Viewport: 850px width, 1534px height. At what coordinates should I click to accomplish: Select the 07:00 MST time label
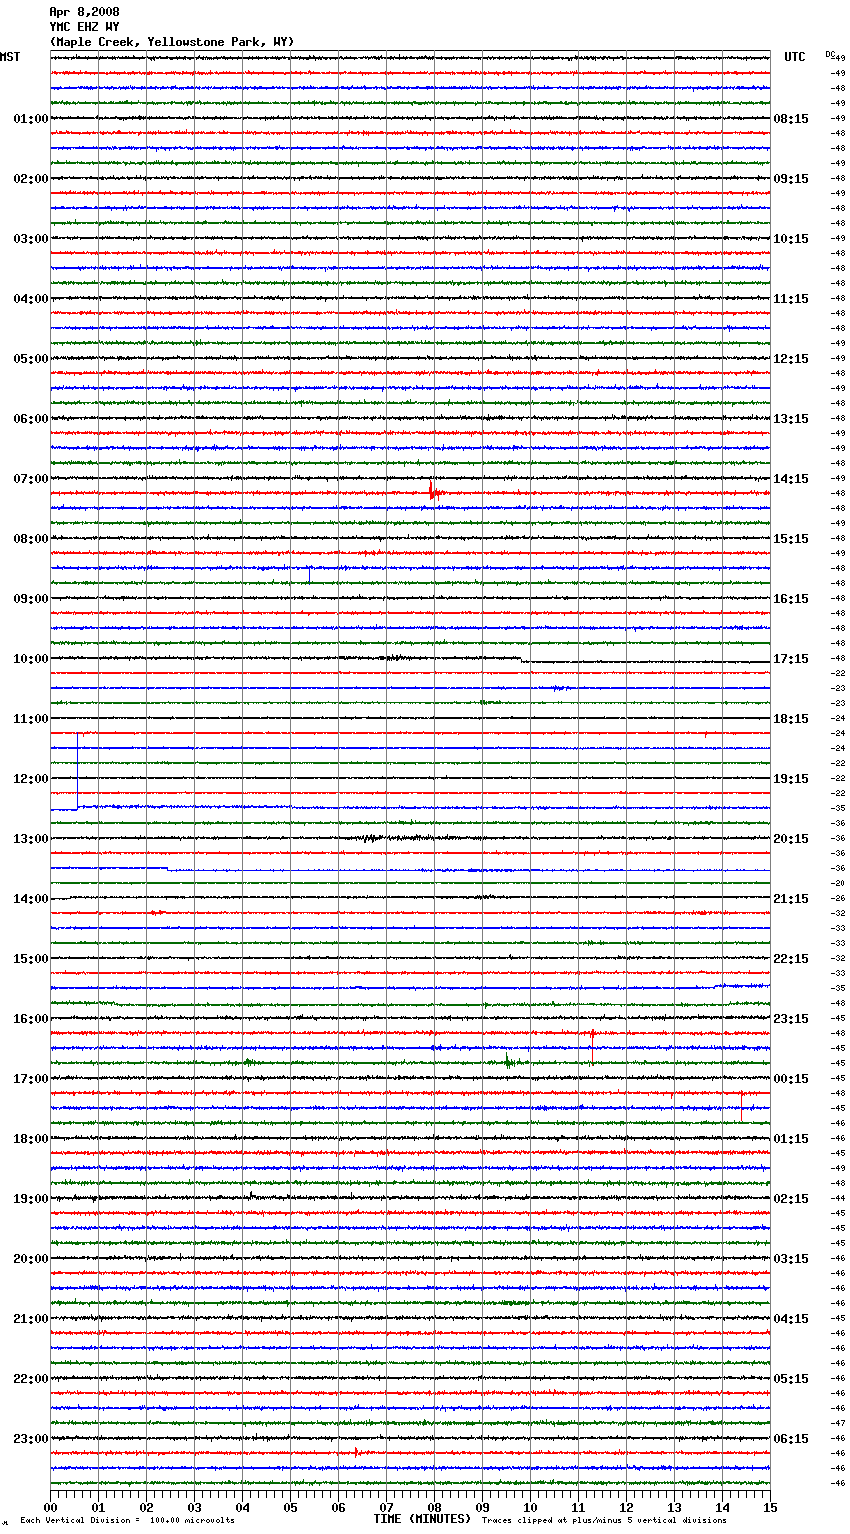(31, 479)
